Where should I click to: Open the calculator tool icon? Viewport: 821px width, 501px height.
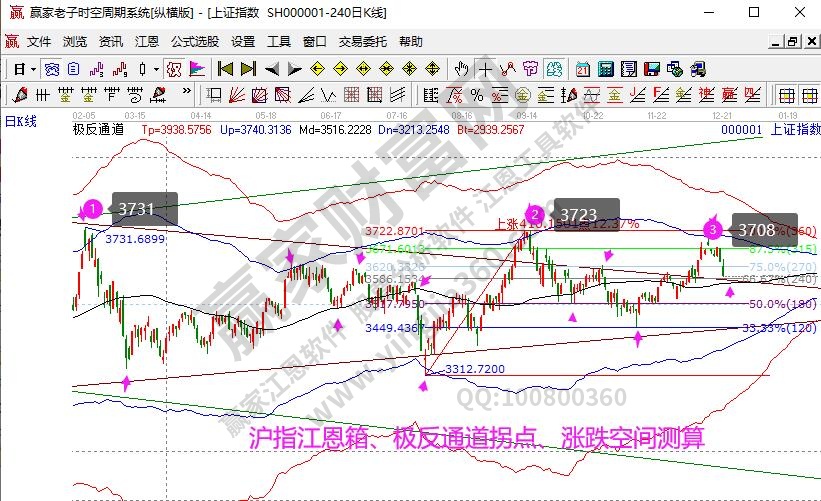pos(605,69)
